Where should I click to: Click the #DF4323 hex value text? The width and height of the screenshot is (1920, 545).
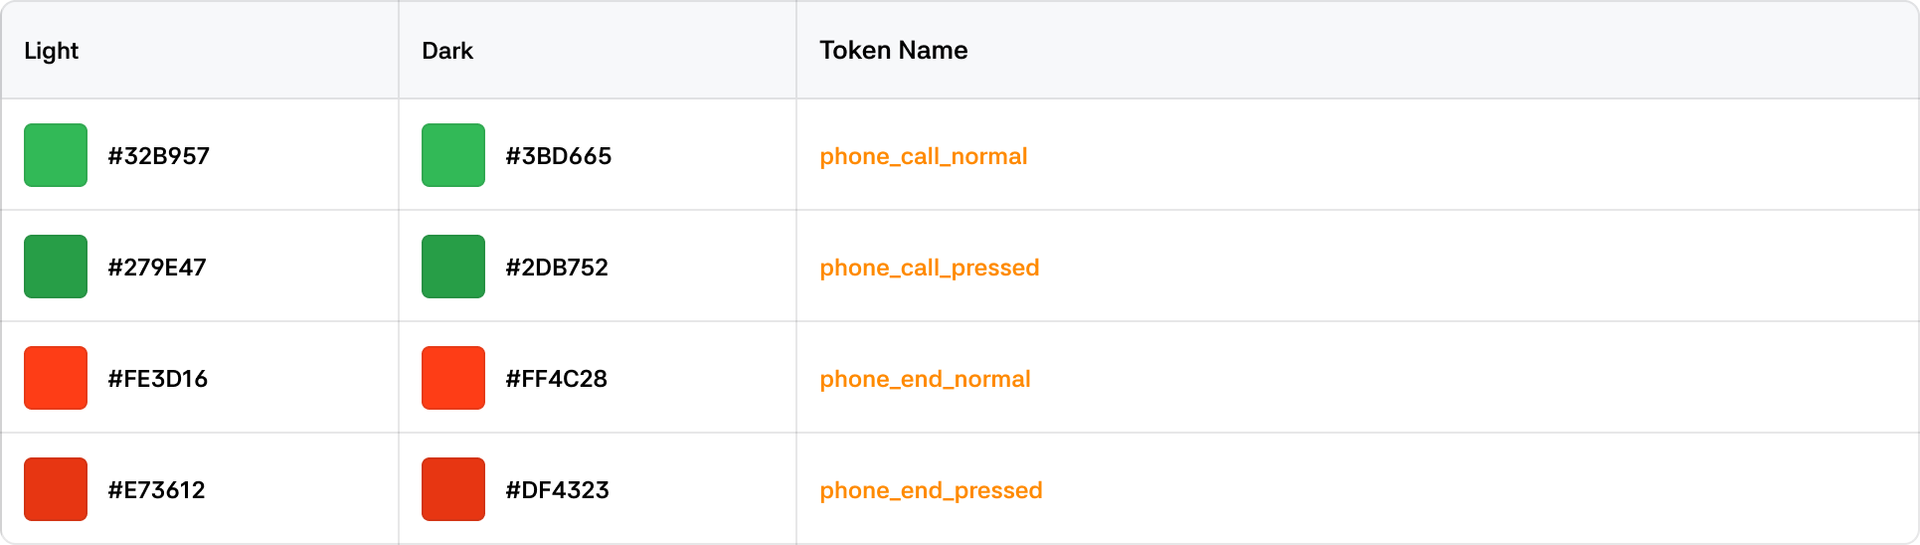coord(557,491)
